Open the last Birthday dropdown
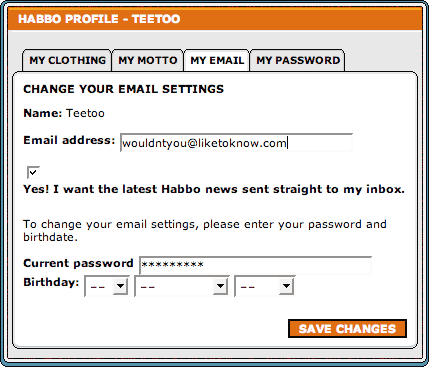Image resolution: width=429 pixels, height=367 pixels. point(265,286)
